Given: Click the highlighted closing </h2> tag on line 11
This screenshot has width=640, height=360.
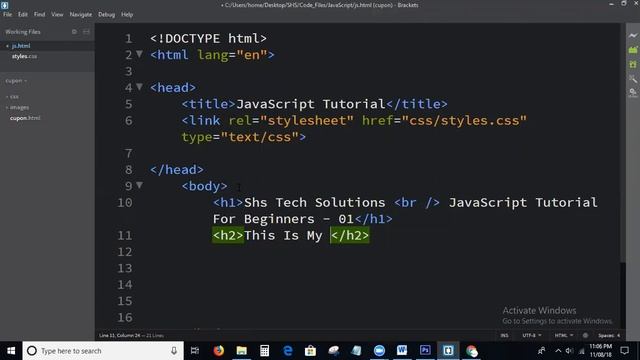Looking at the screenshot, I should [x=350, y=236].
